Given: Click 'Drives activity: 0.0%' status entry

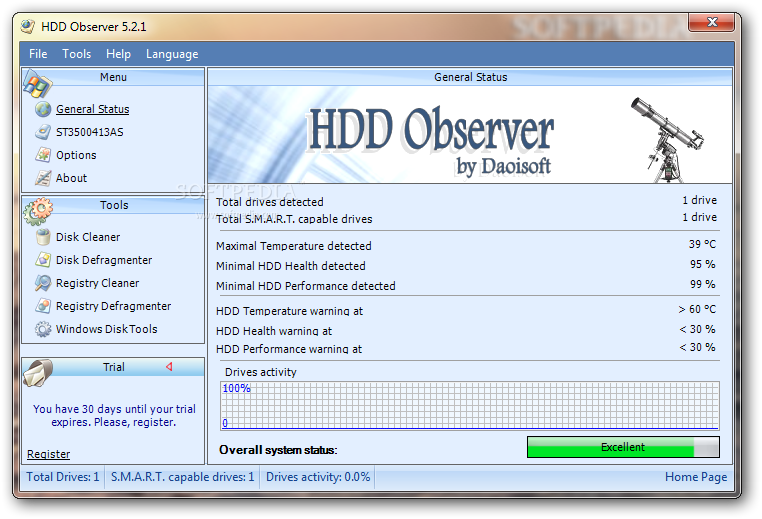Looking at the screenshot, I should pos(318,477).
